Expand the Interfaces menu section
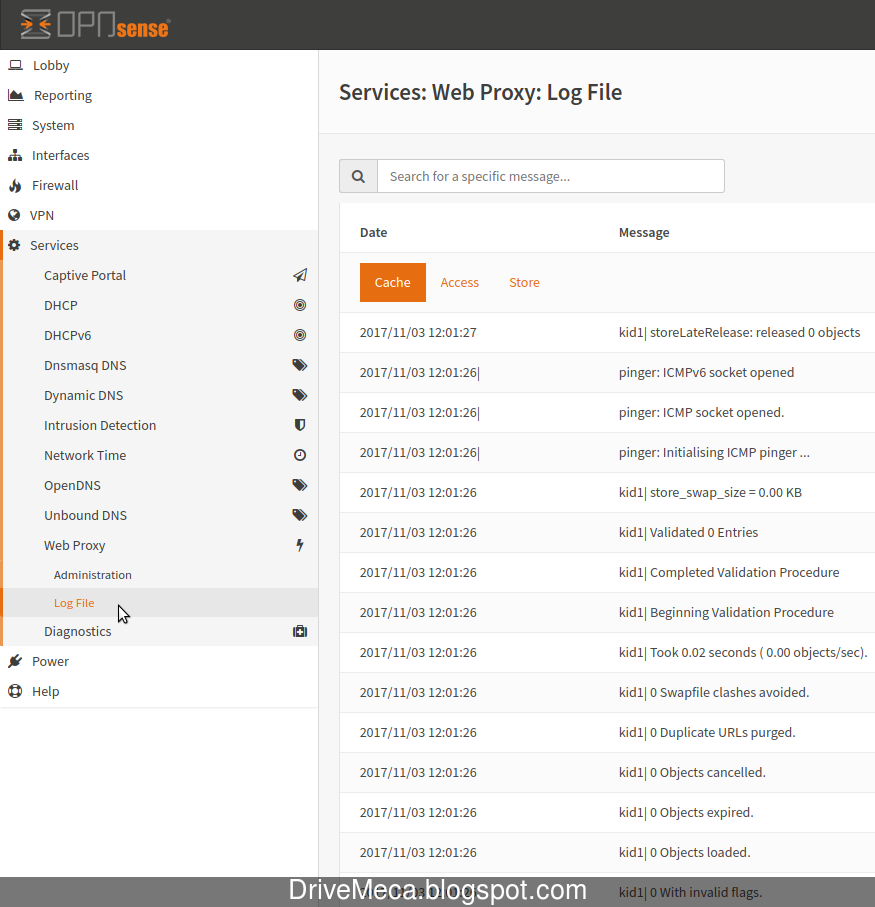This screenshot has height=907, width=875. click(60, 155)
